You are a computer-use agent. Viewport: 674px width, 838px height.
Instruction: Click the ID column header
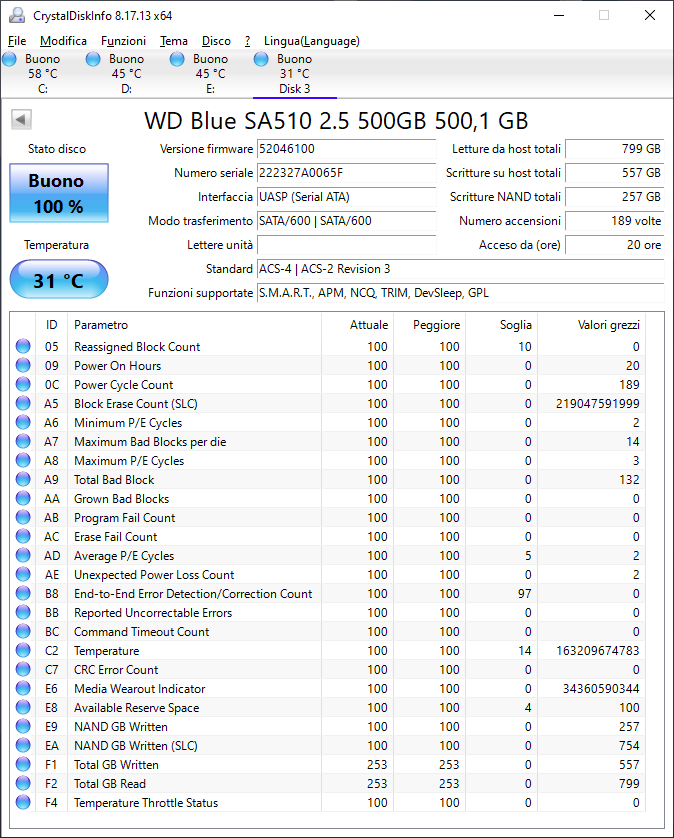(51, 325)
